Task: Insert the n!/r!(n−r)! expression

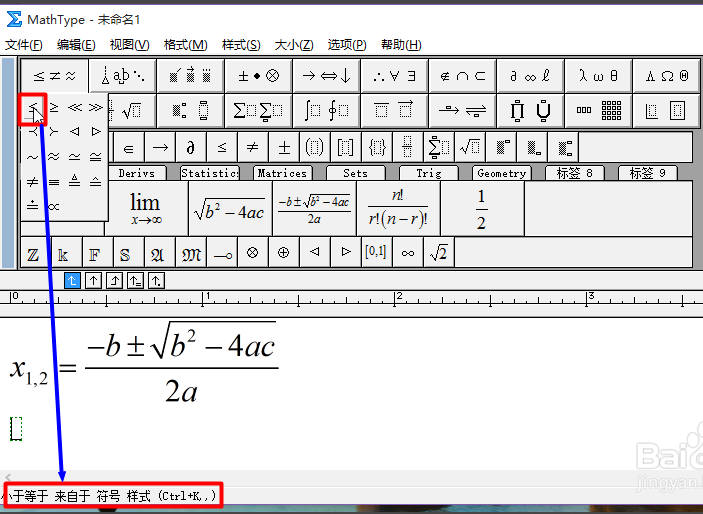Action: 398,209
